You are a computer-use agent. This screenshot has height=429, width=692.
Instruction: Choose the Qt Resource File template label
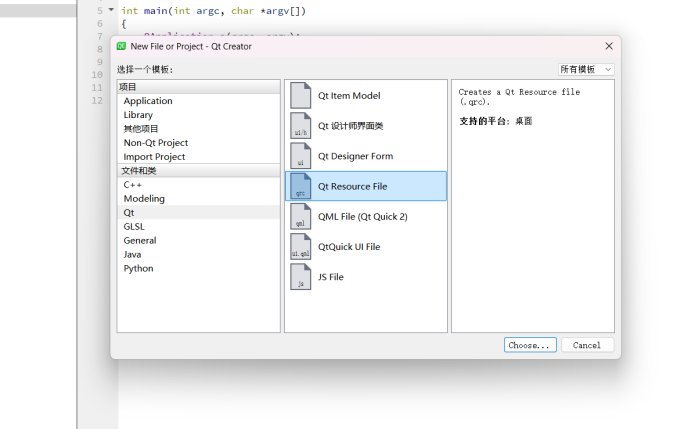352,186
